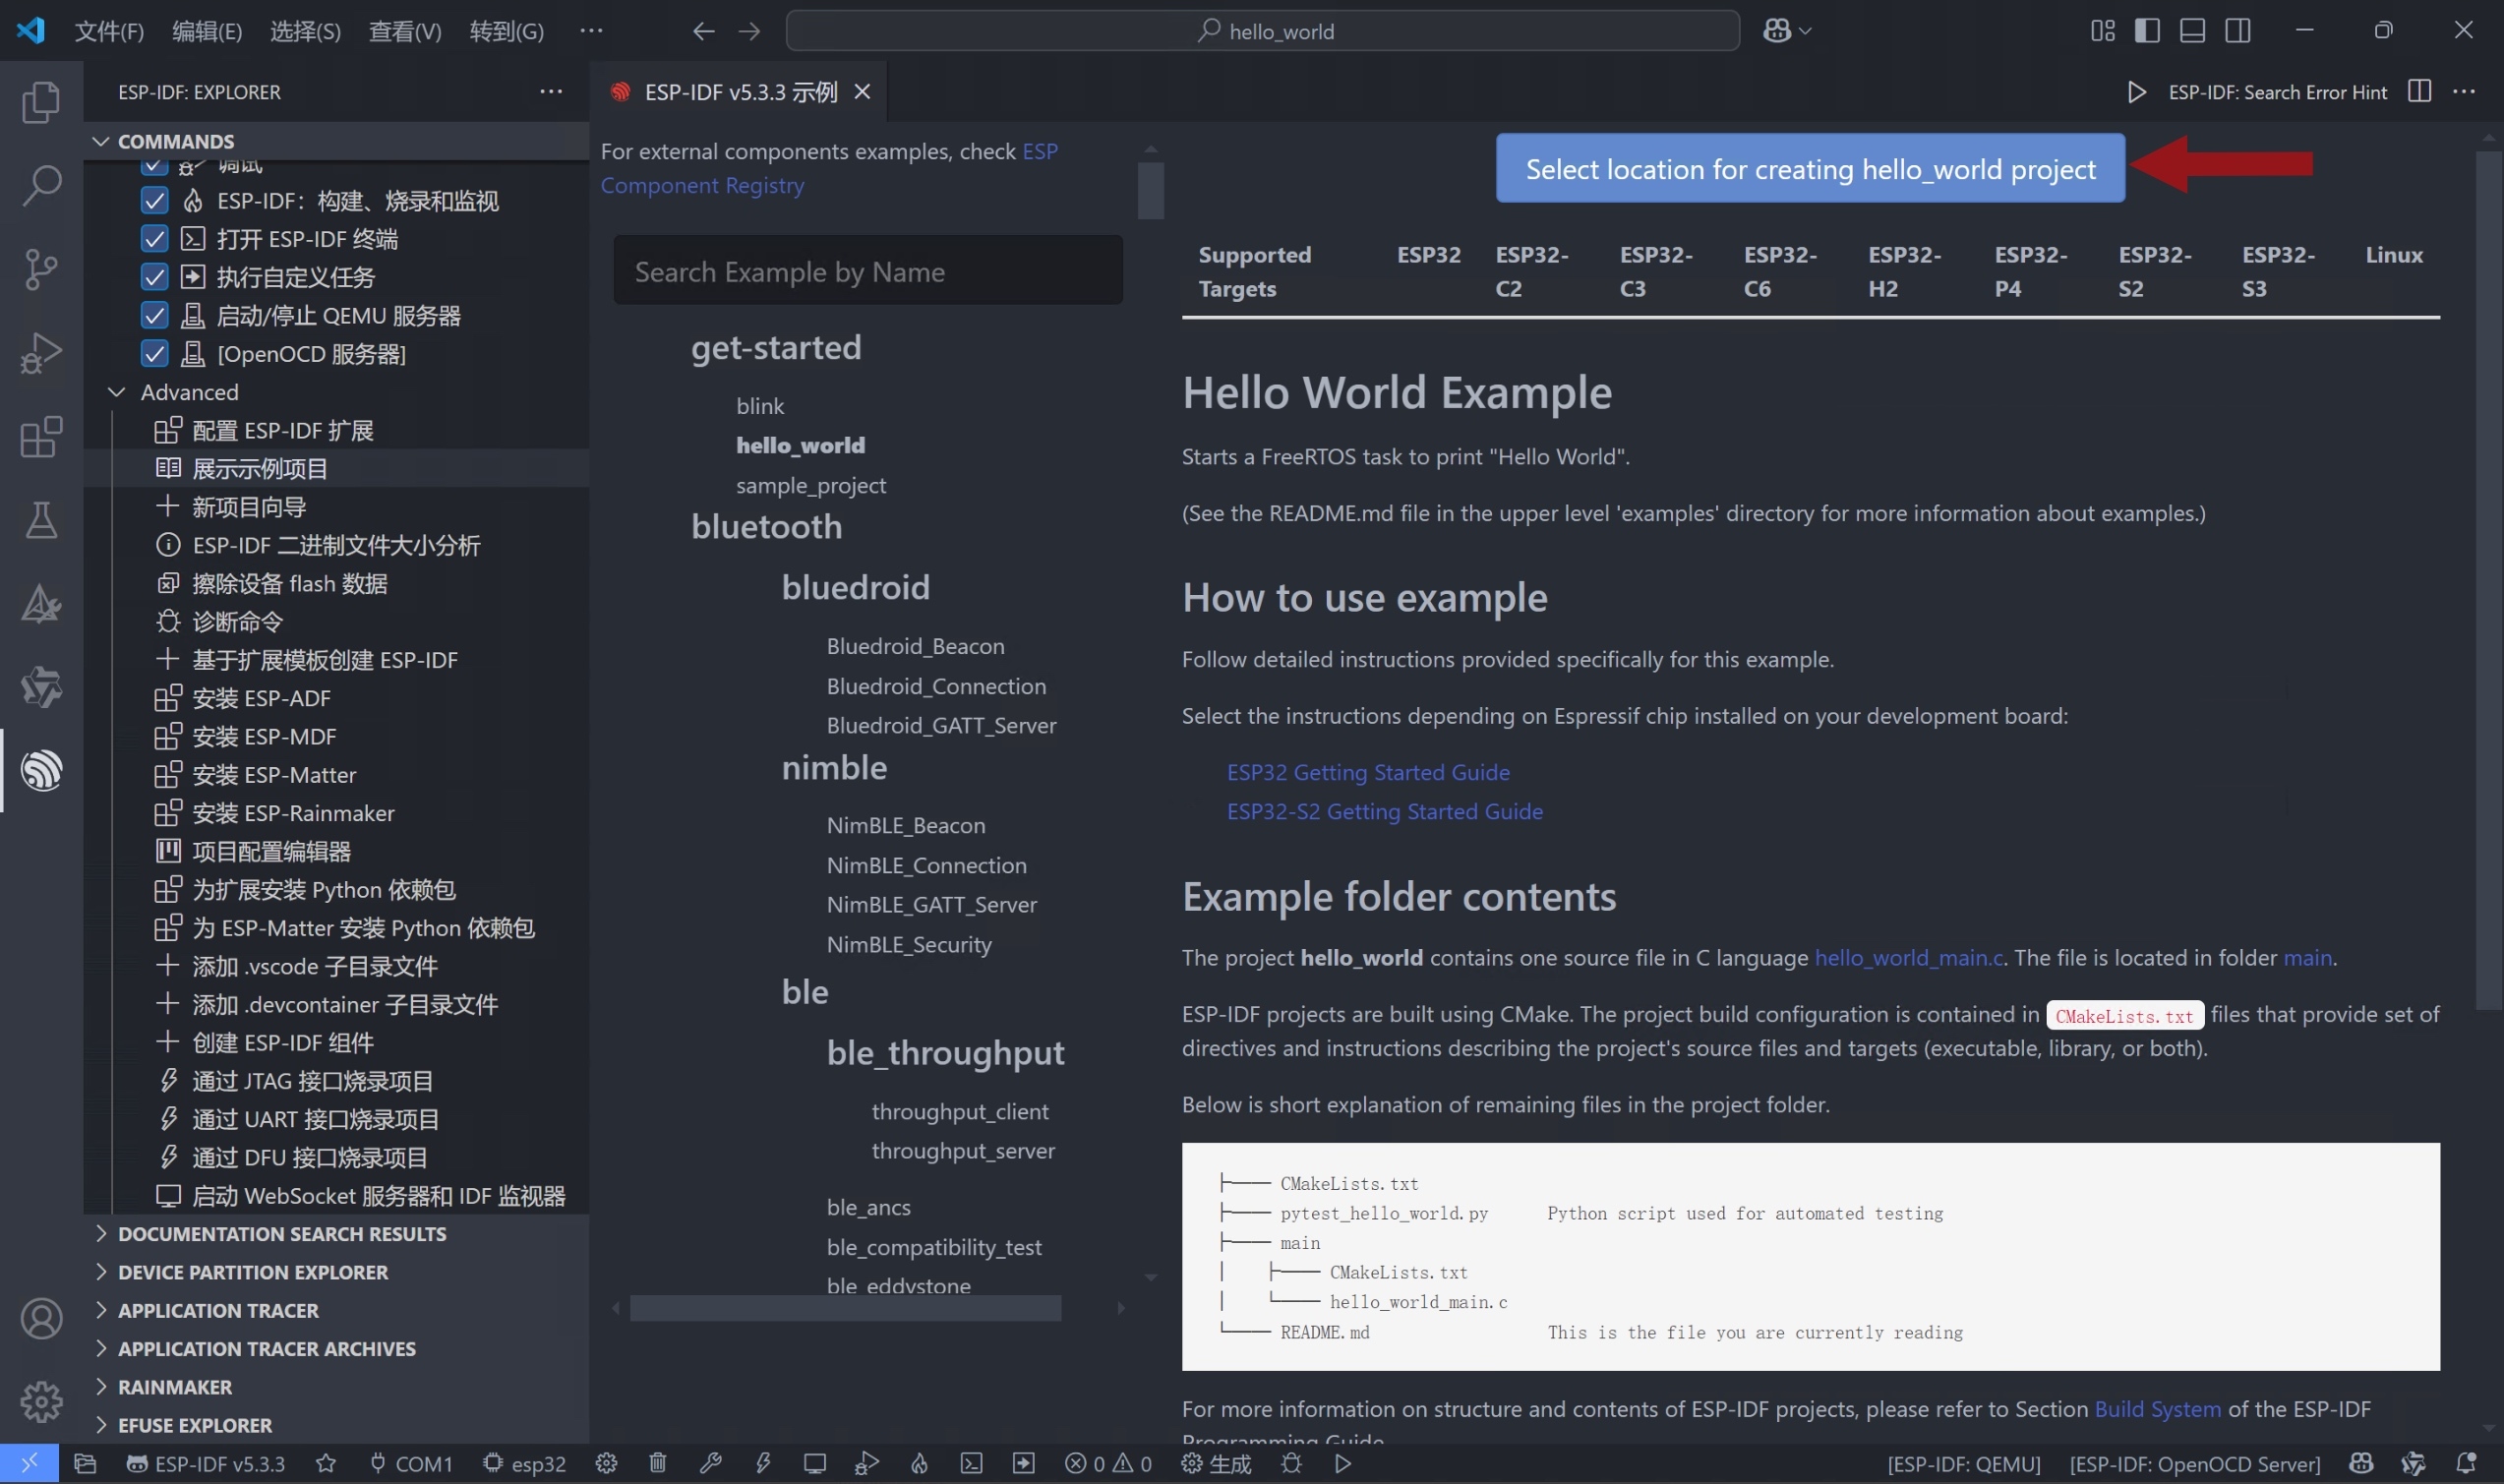2504x1484 pixels.
Task: Click the examples list horizontal scrollbar
Action: point(845,1308)
